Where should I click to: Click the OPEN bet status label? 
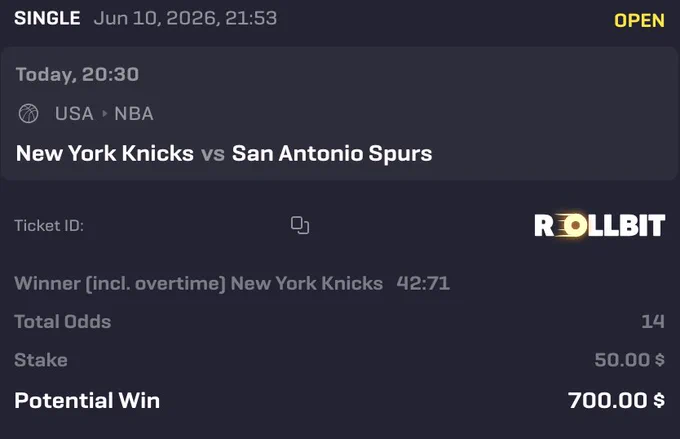pyautogui.click(x=639, y=20)
